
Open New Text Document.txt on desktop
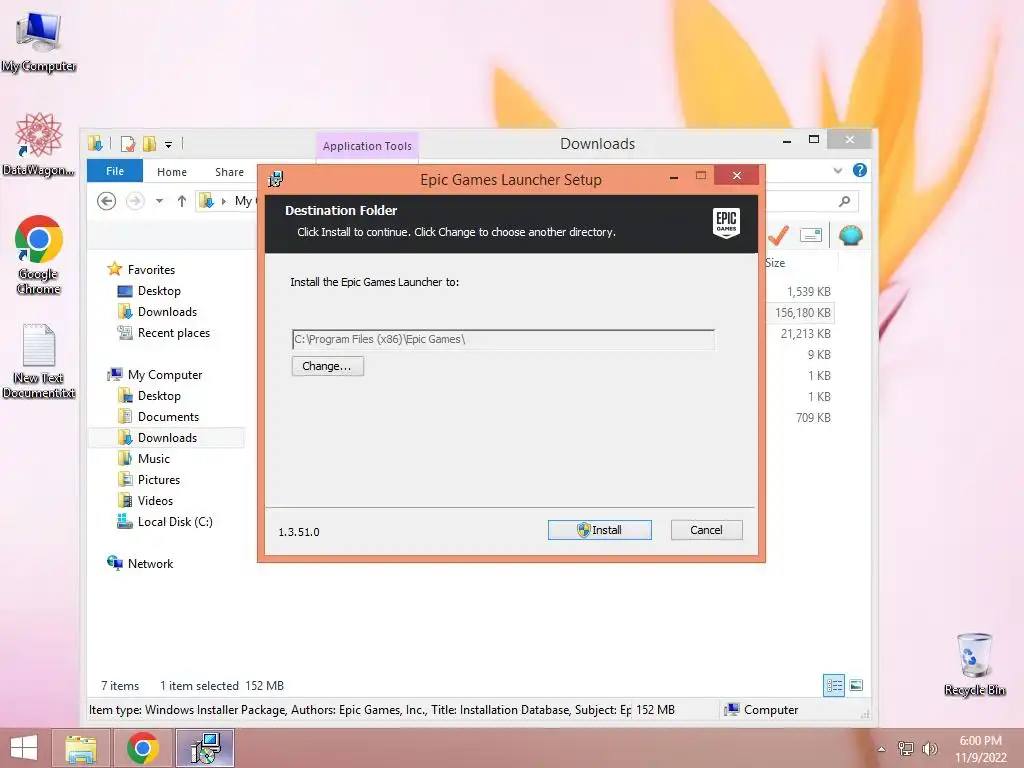pos(39,360)
